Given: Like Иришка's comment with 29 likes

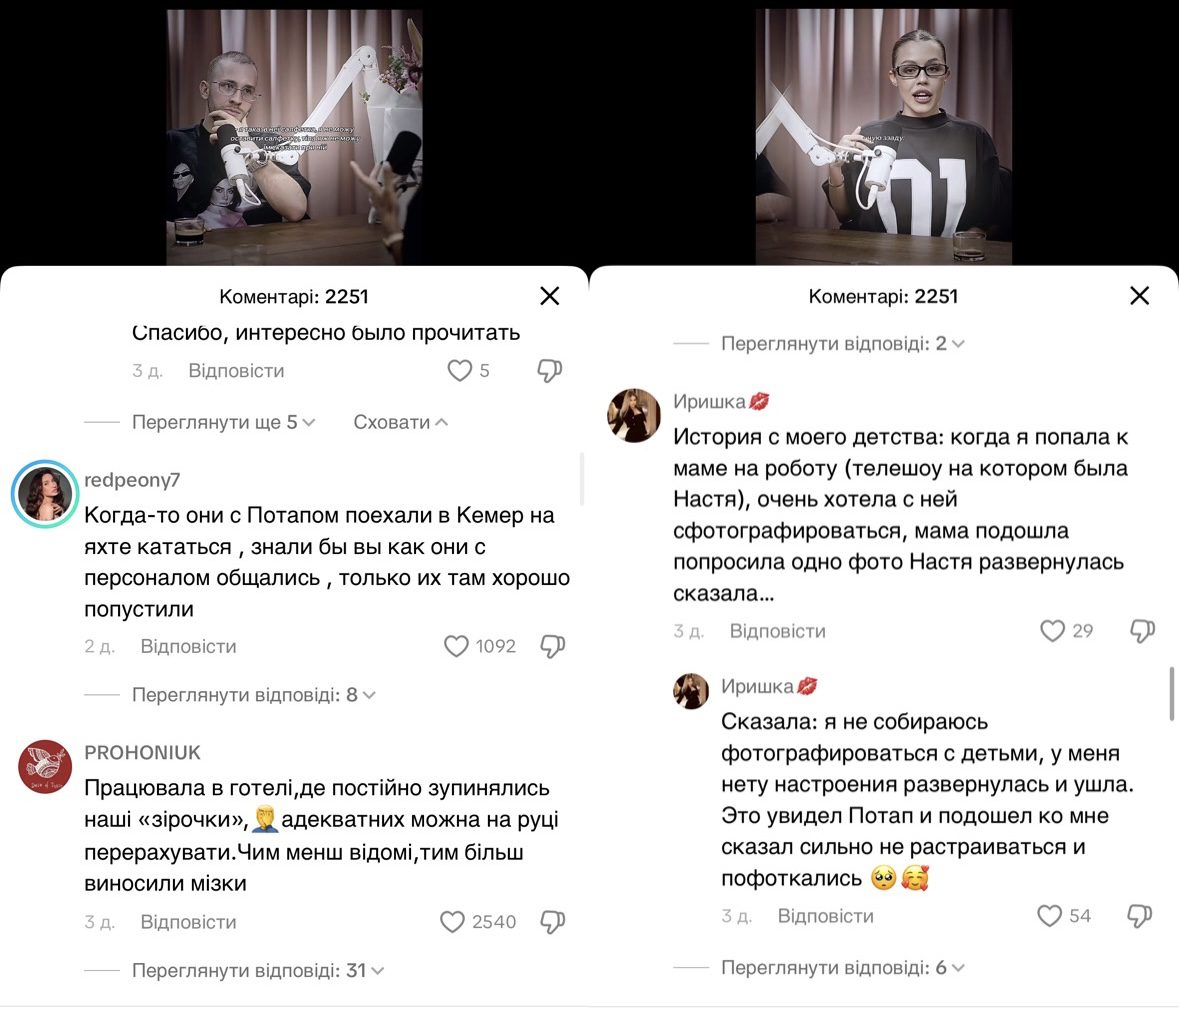Looking at the screenshot, I should click(1052, 630).
